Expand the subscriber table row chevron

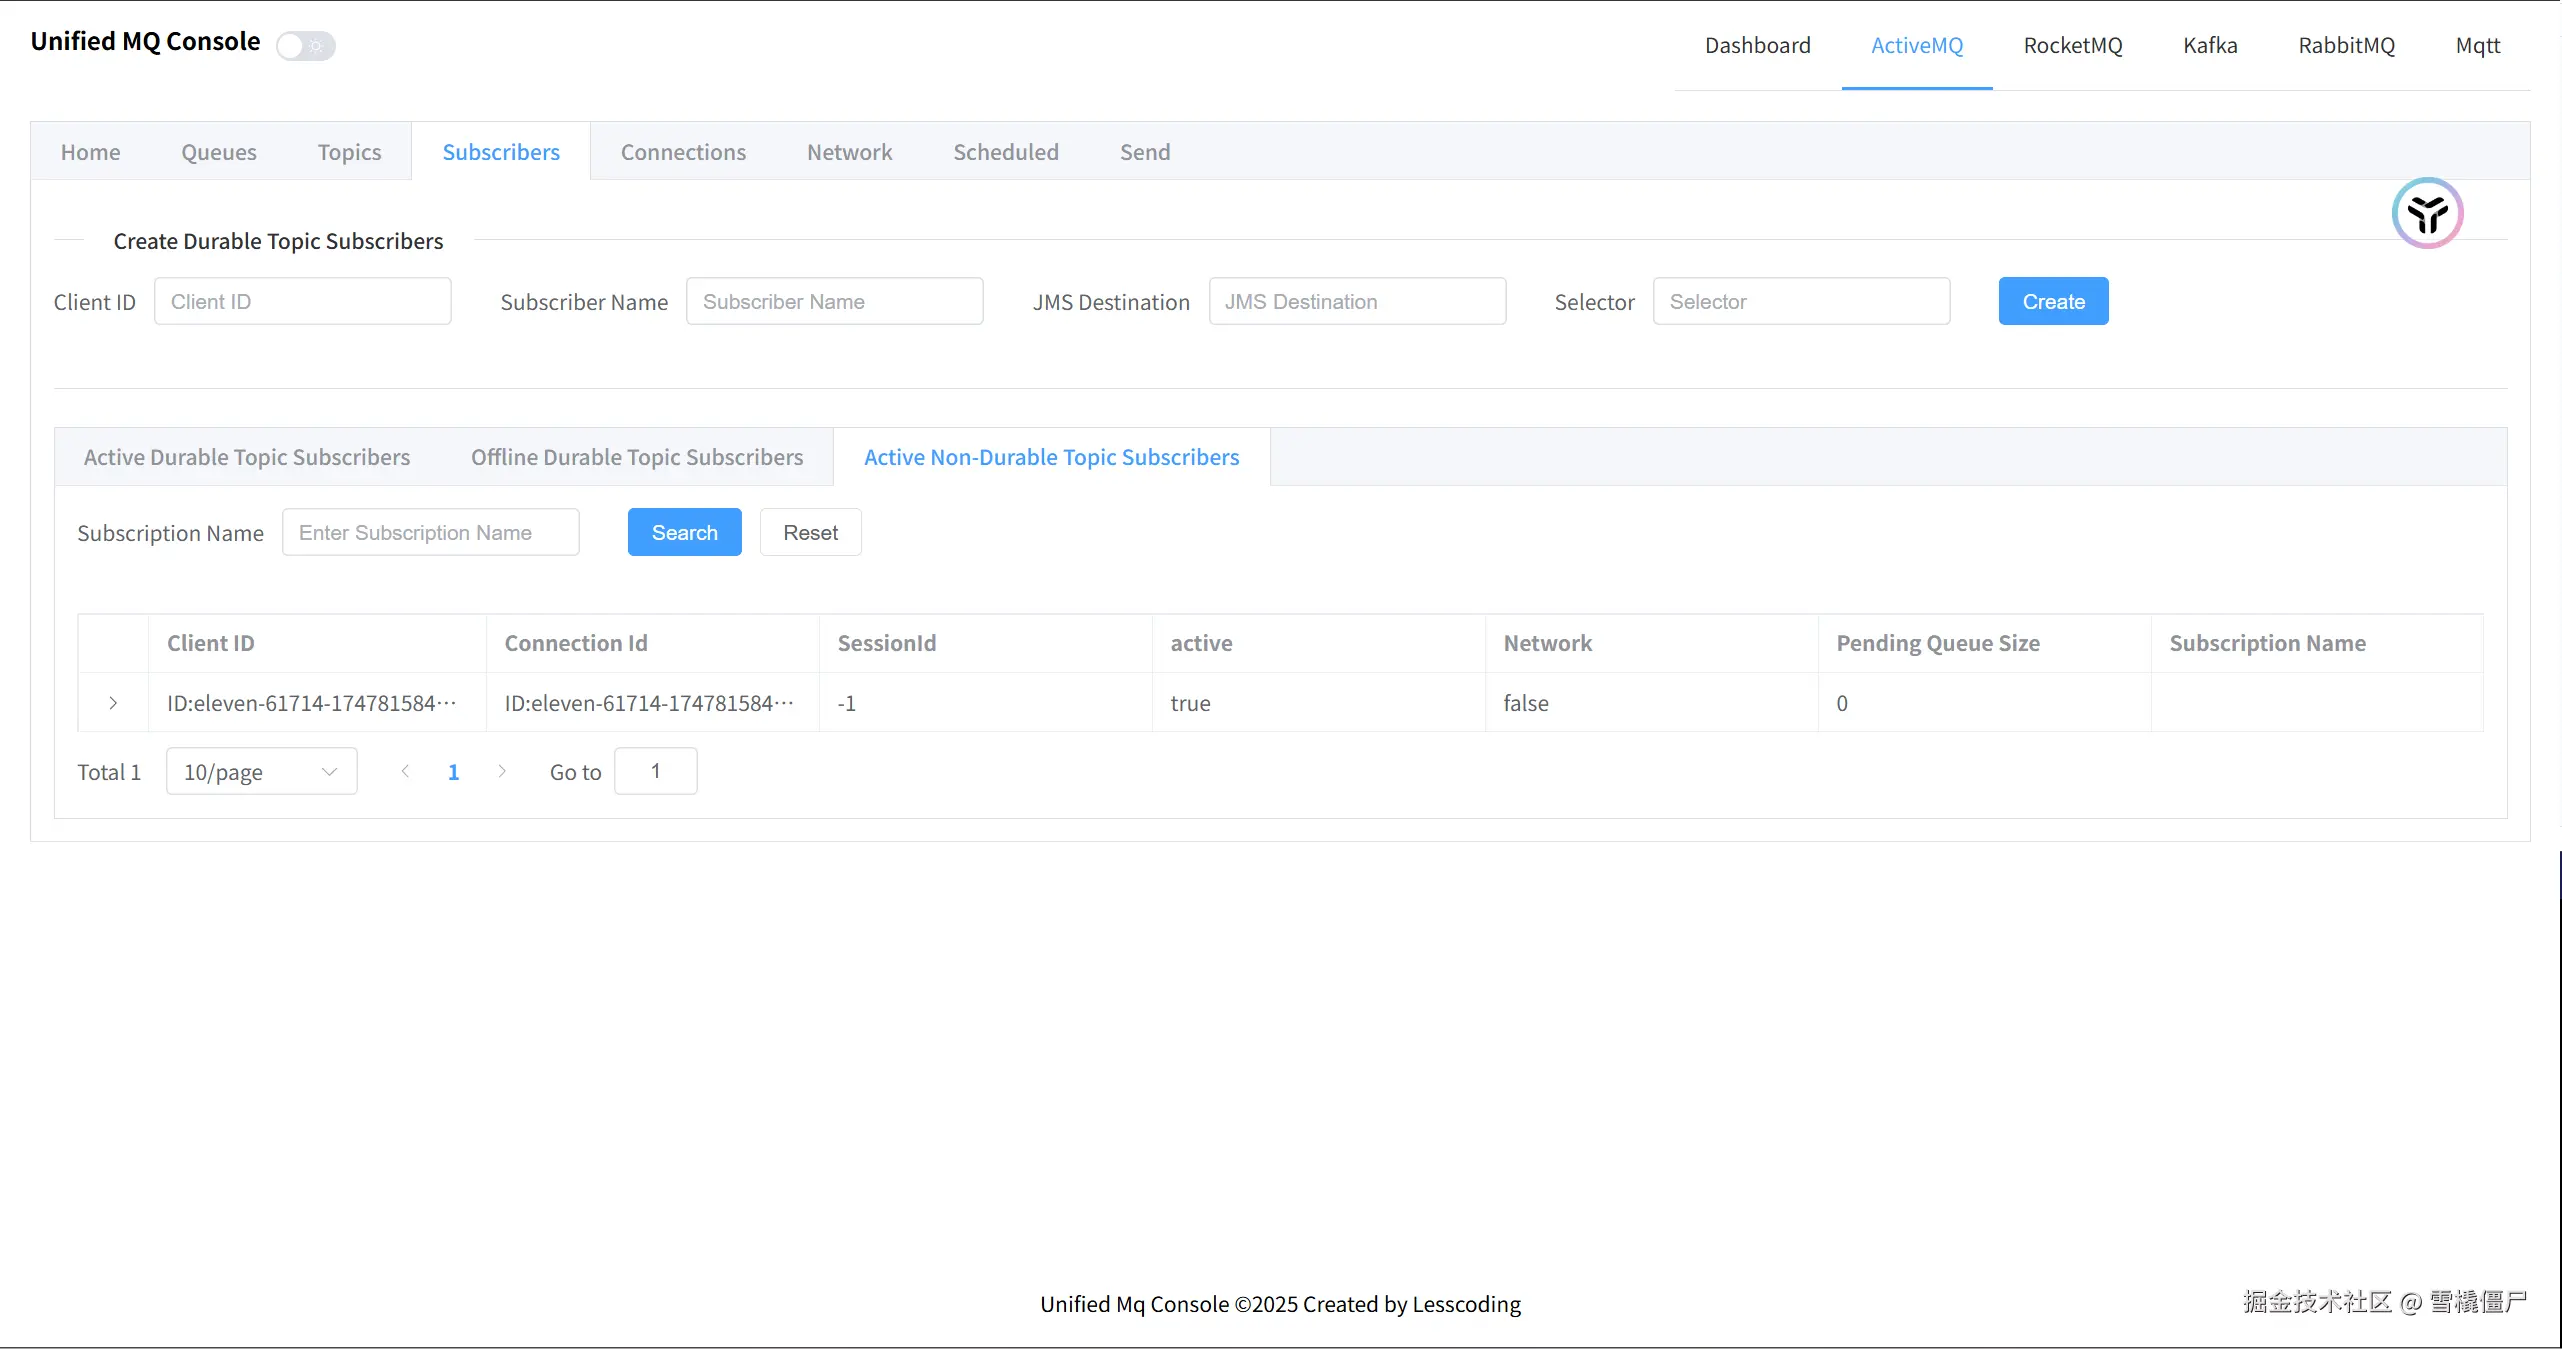(x=113, y=703)
